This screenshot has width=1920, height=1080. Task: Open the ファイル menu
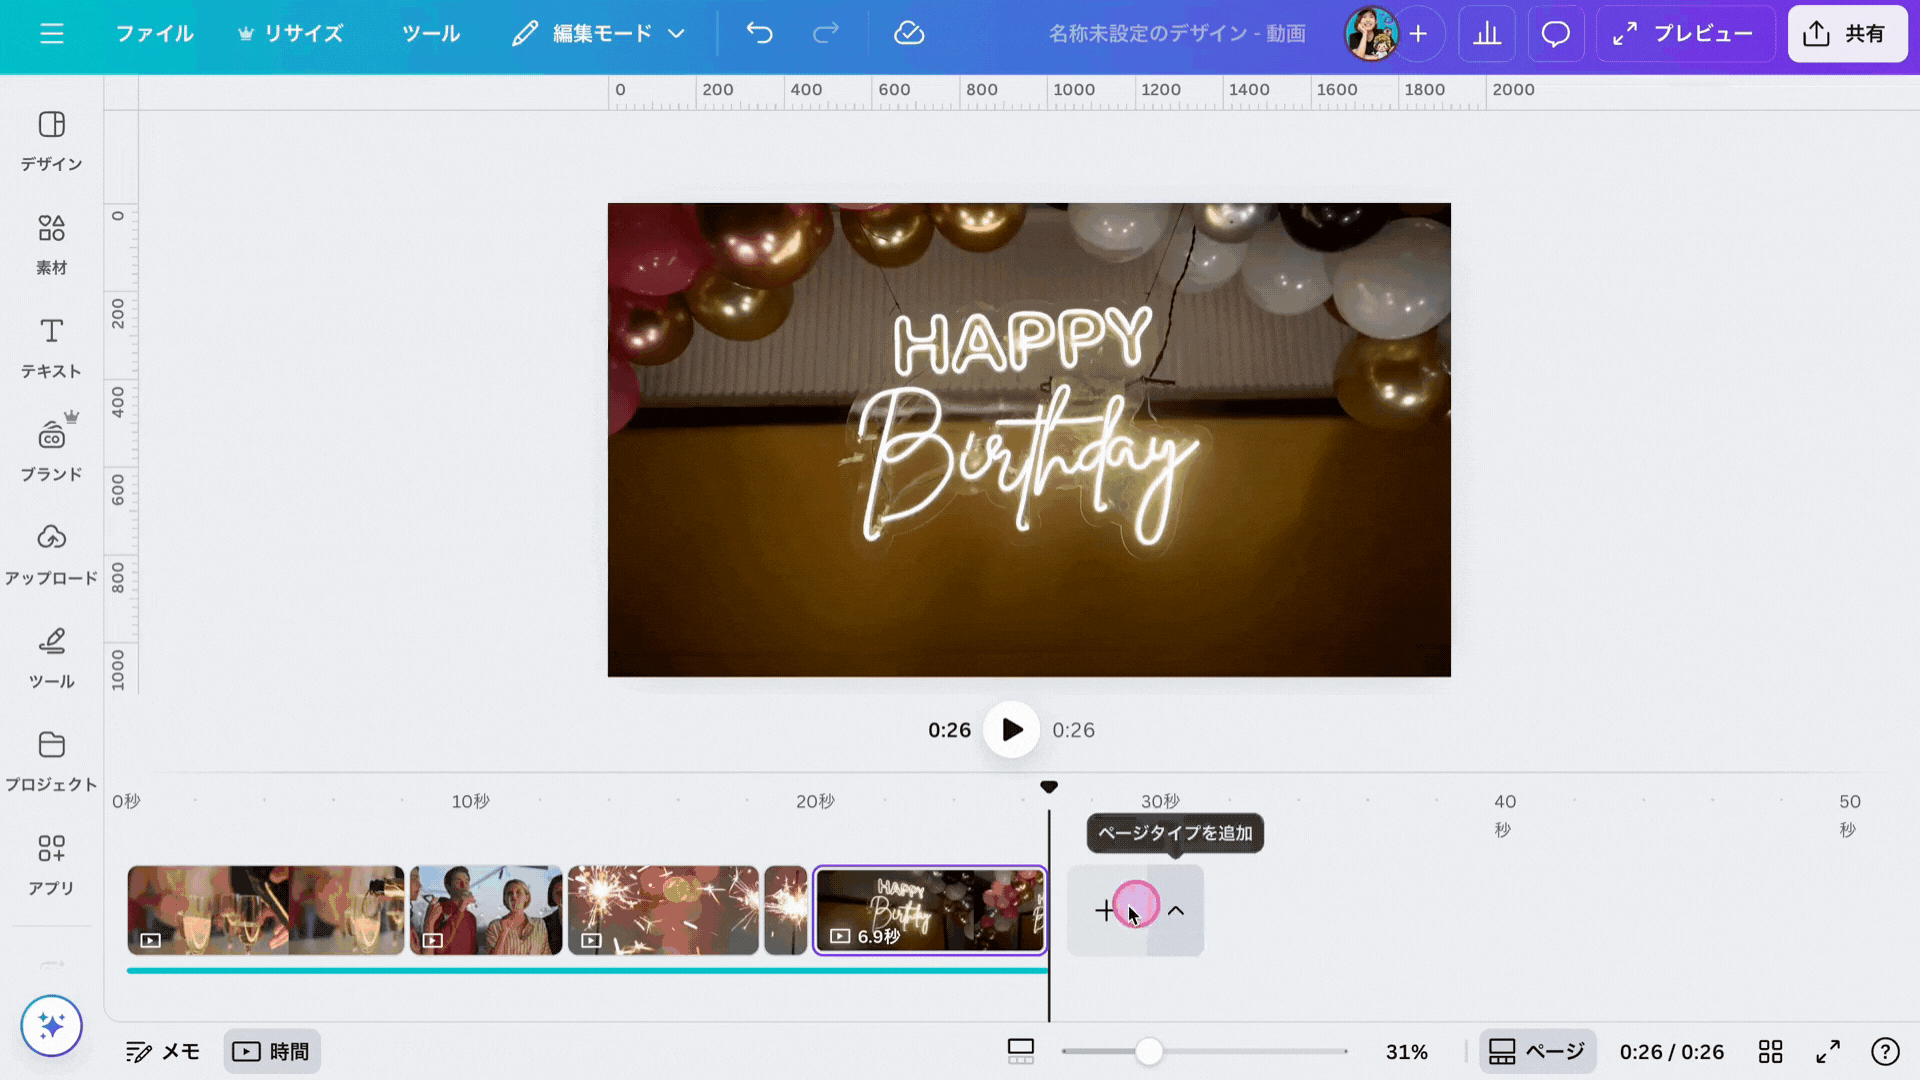point(154,33)
